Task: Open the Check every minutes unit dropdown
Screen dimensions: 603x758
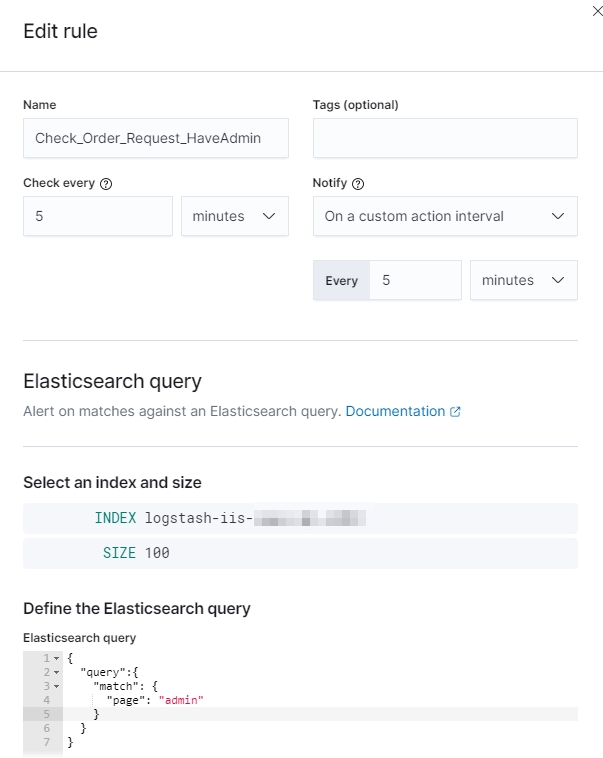Action: (235, 216)
